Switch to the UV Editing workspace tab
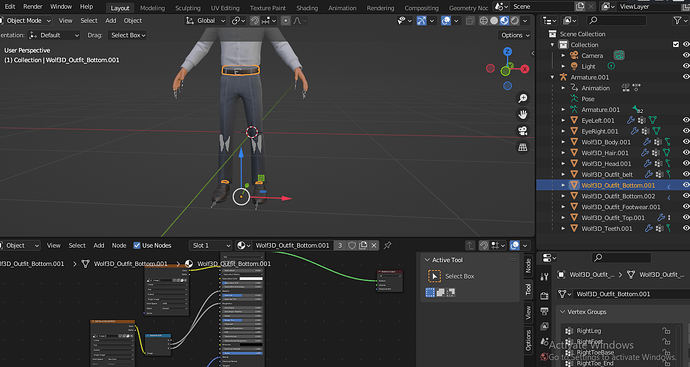This screenshot has height=367, width=690. (225, 8)
